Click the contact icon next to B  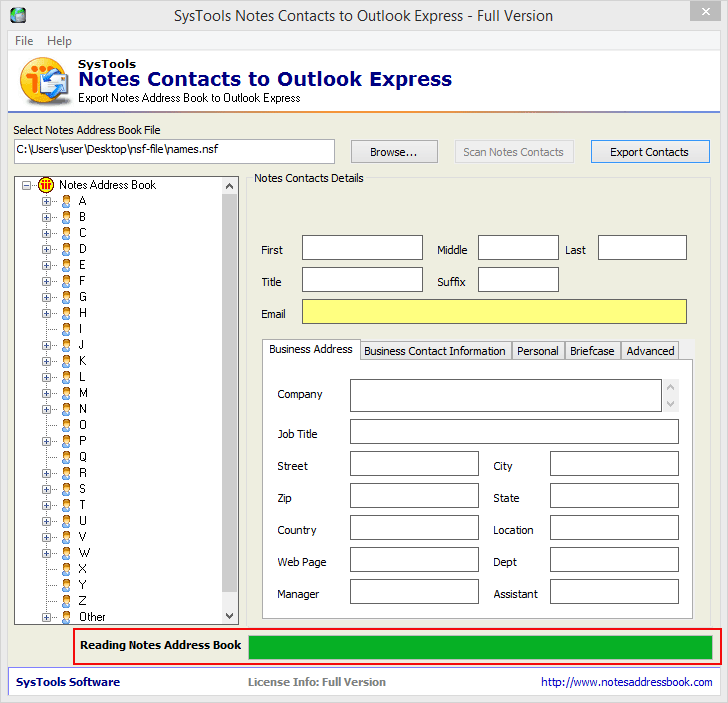pyautogui.click(x=66, y=217)
